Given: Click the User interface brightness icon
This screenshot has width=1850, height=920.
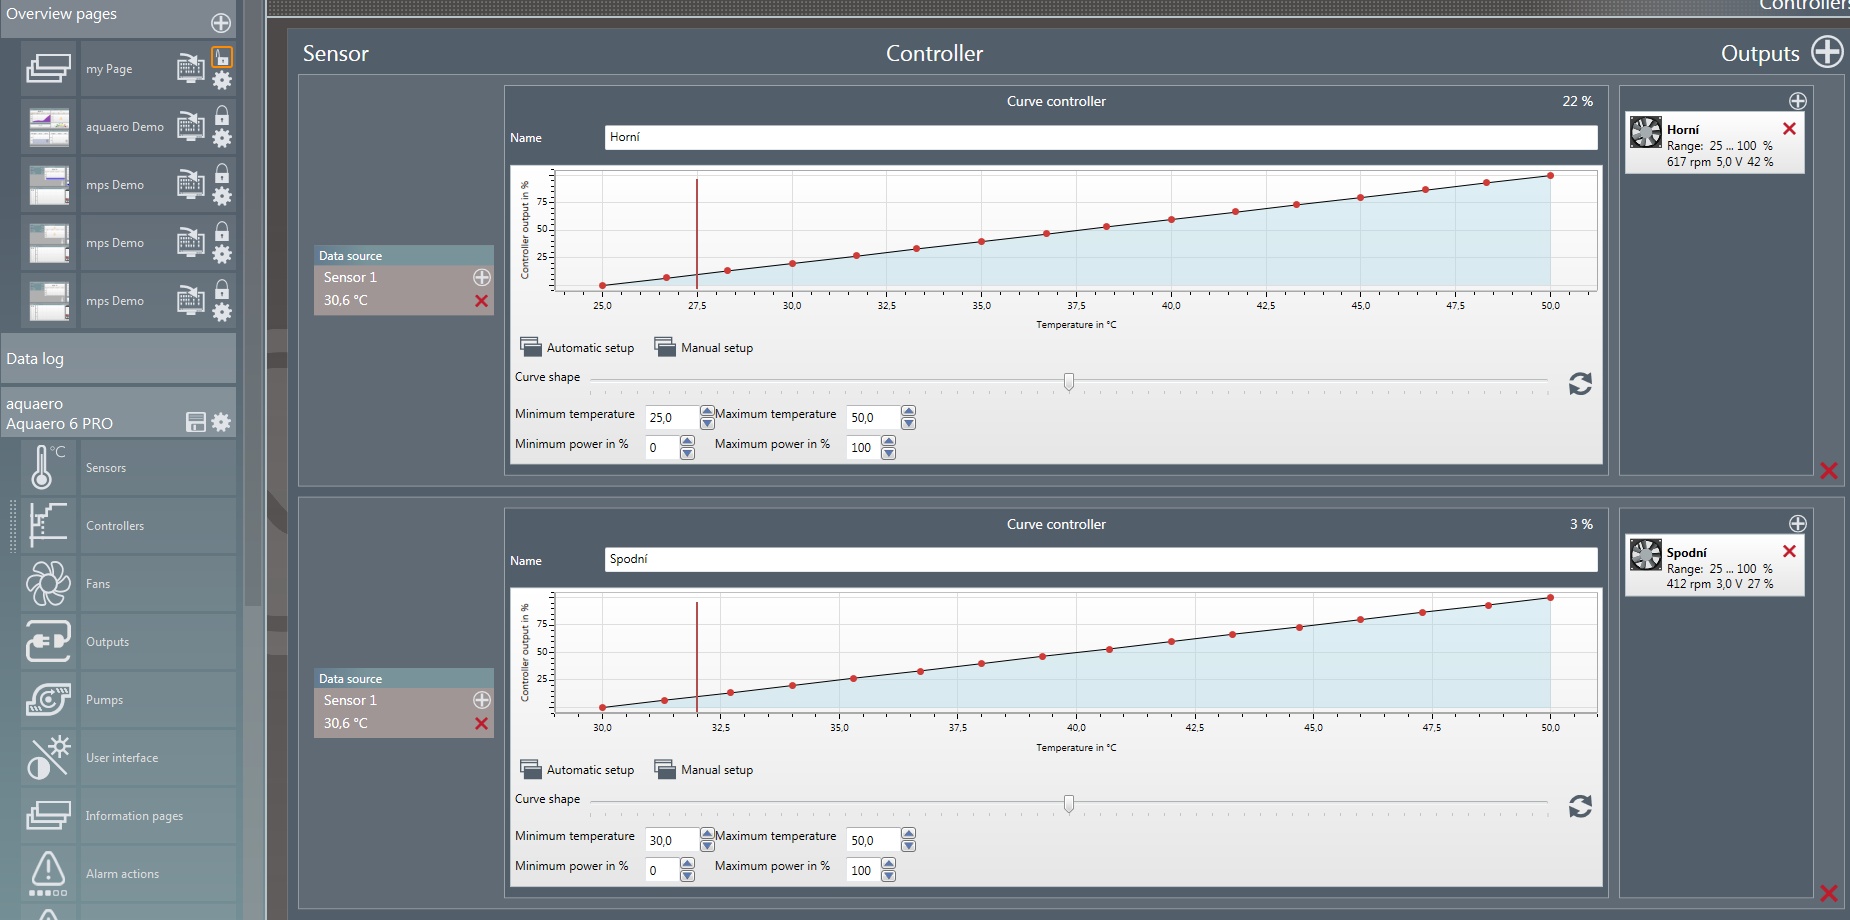Looking at the screenshot, I should (49, 758).
